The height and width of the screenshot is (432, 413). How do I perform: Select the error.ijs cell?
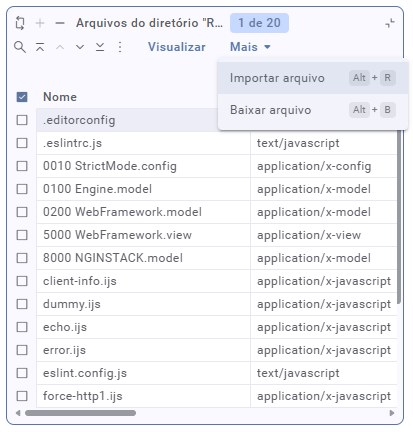click(x=143, y=350)
